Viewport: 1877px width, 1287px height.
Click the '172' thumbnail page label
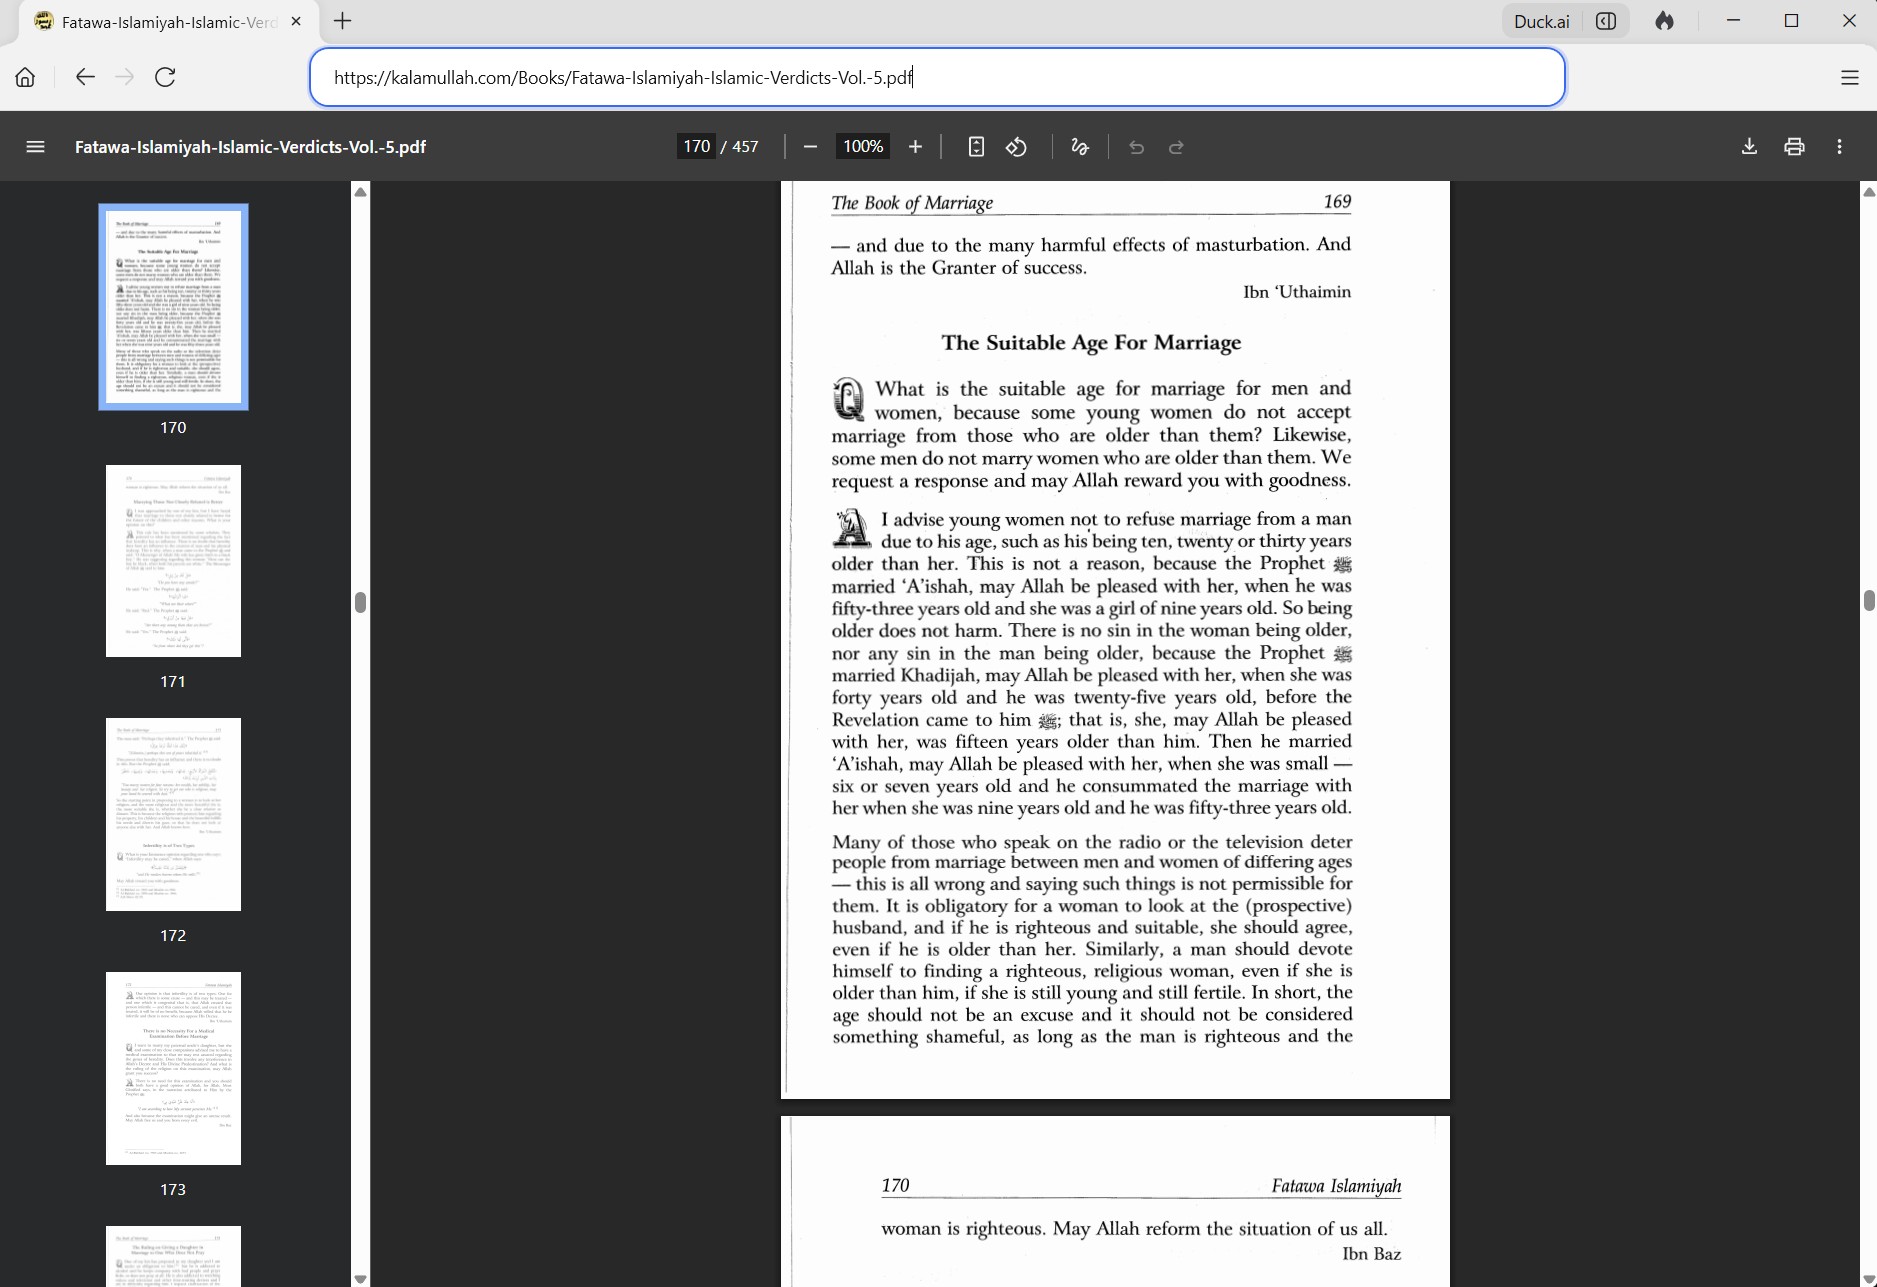173,935
